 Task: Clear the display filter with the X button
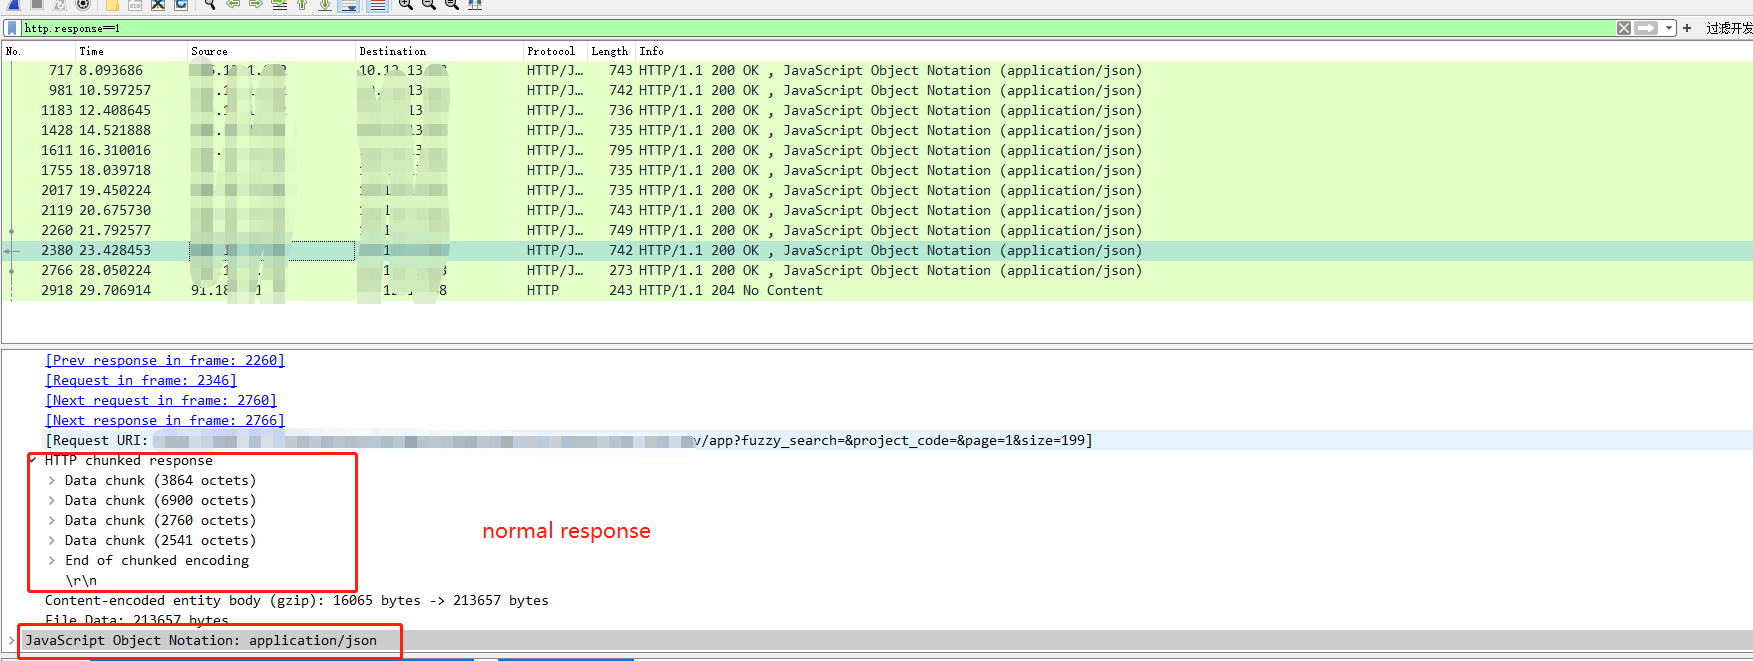tap(1624, 28)
